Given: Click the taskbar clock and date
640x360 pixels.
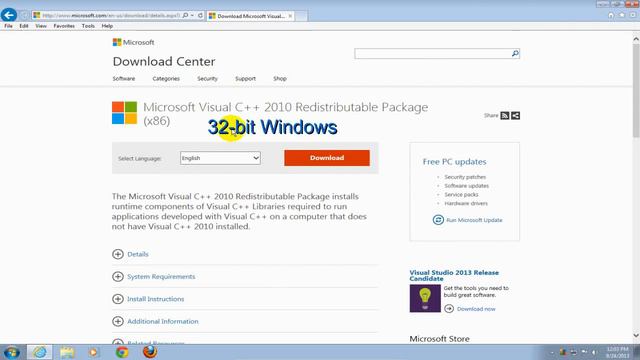Looking at the screenshot, I should [x=618, y=352].
